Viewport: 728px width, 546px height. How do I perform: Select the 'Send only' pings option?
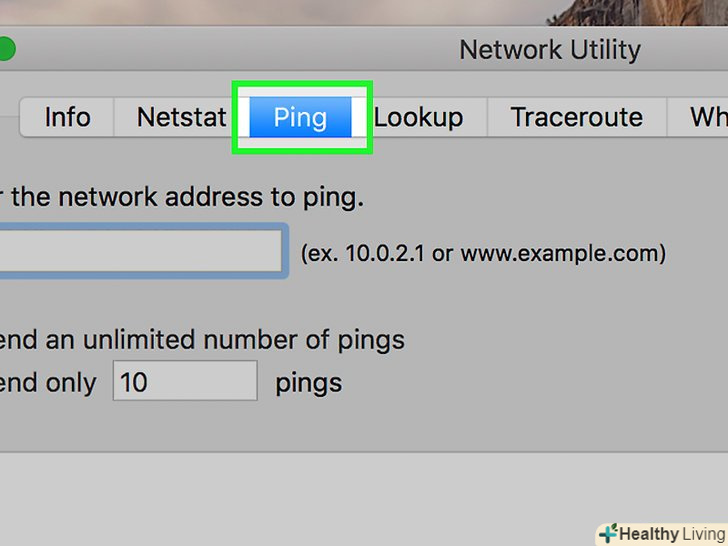(48, 382)
